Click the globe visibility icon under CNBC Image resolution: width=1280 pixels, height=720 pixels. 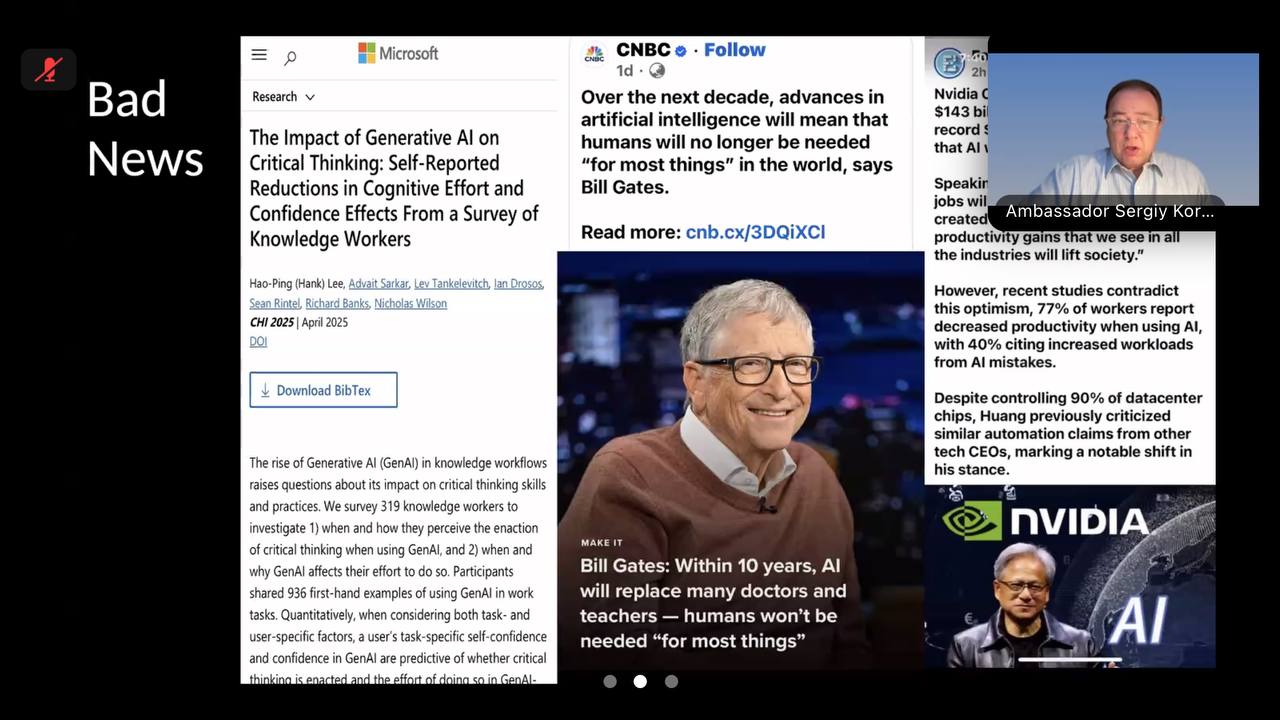pyautogui.click(x=657, y=70)
